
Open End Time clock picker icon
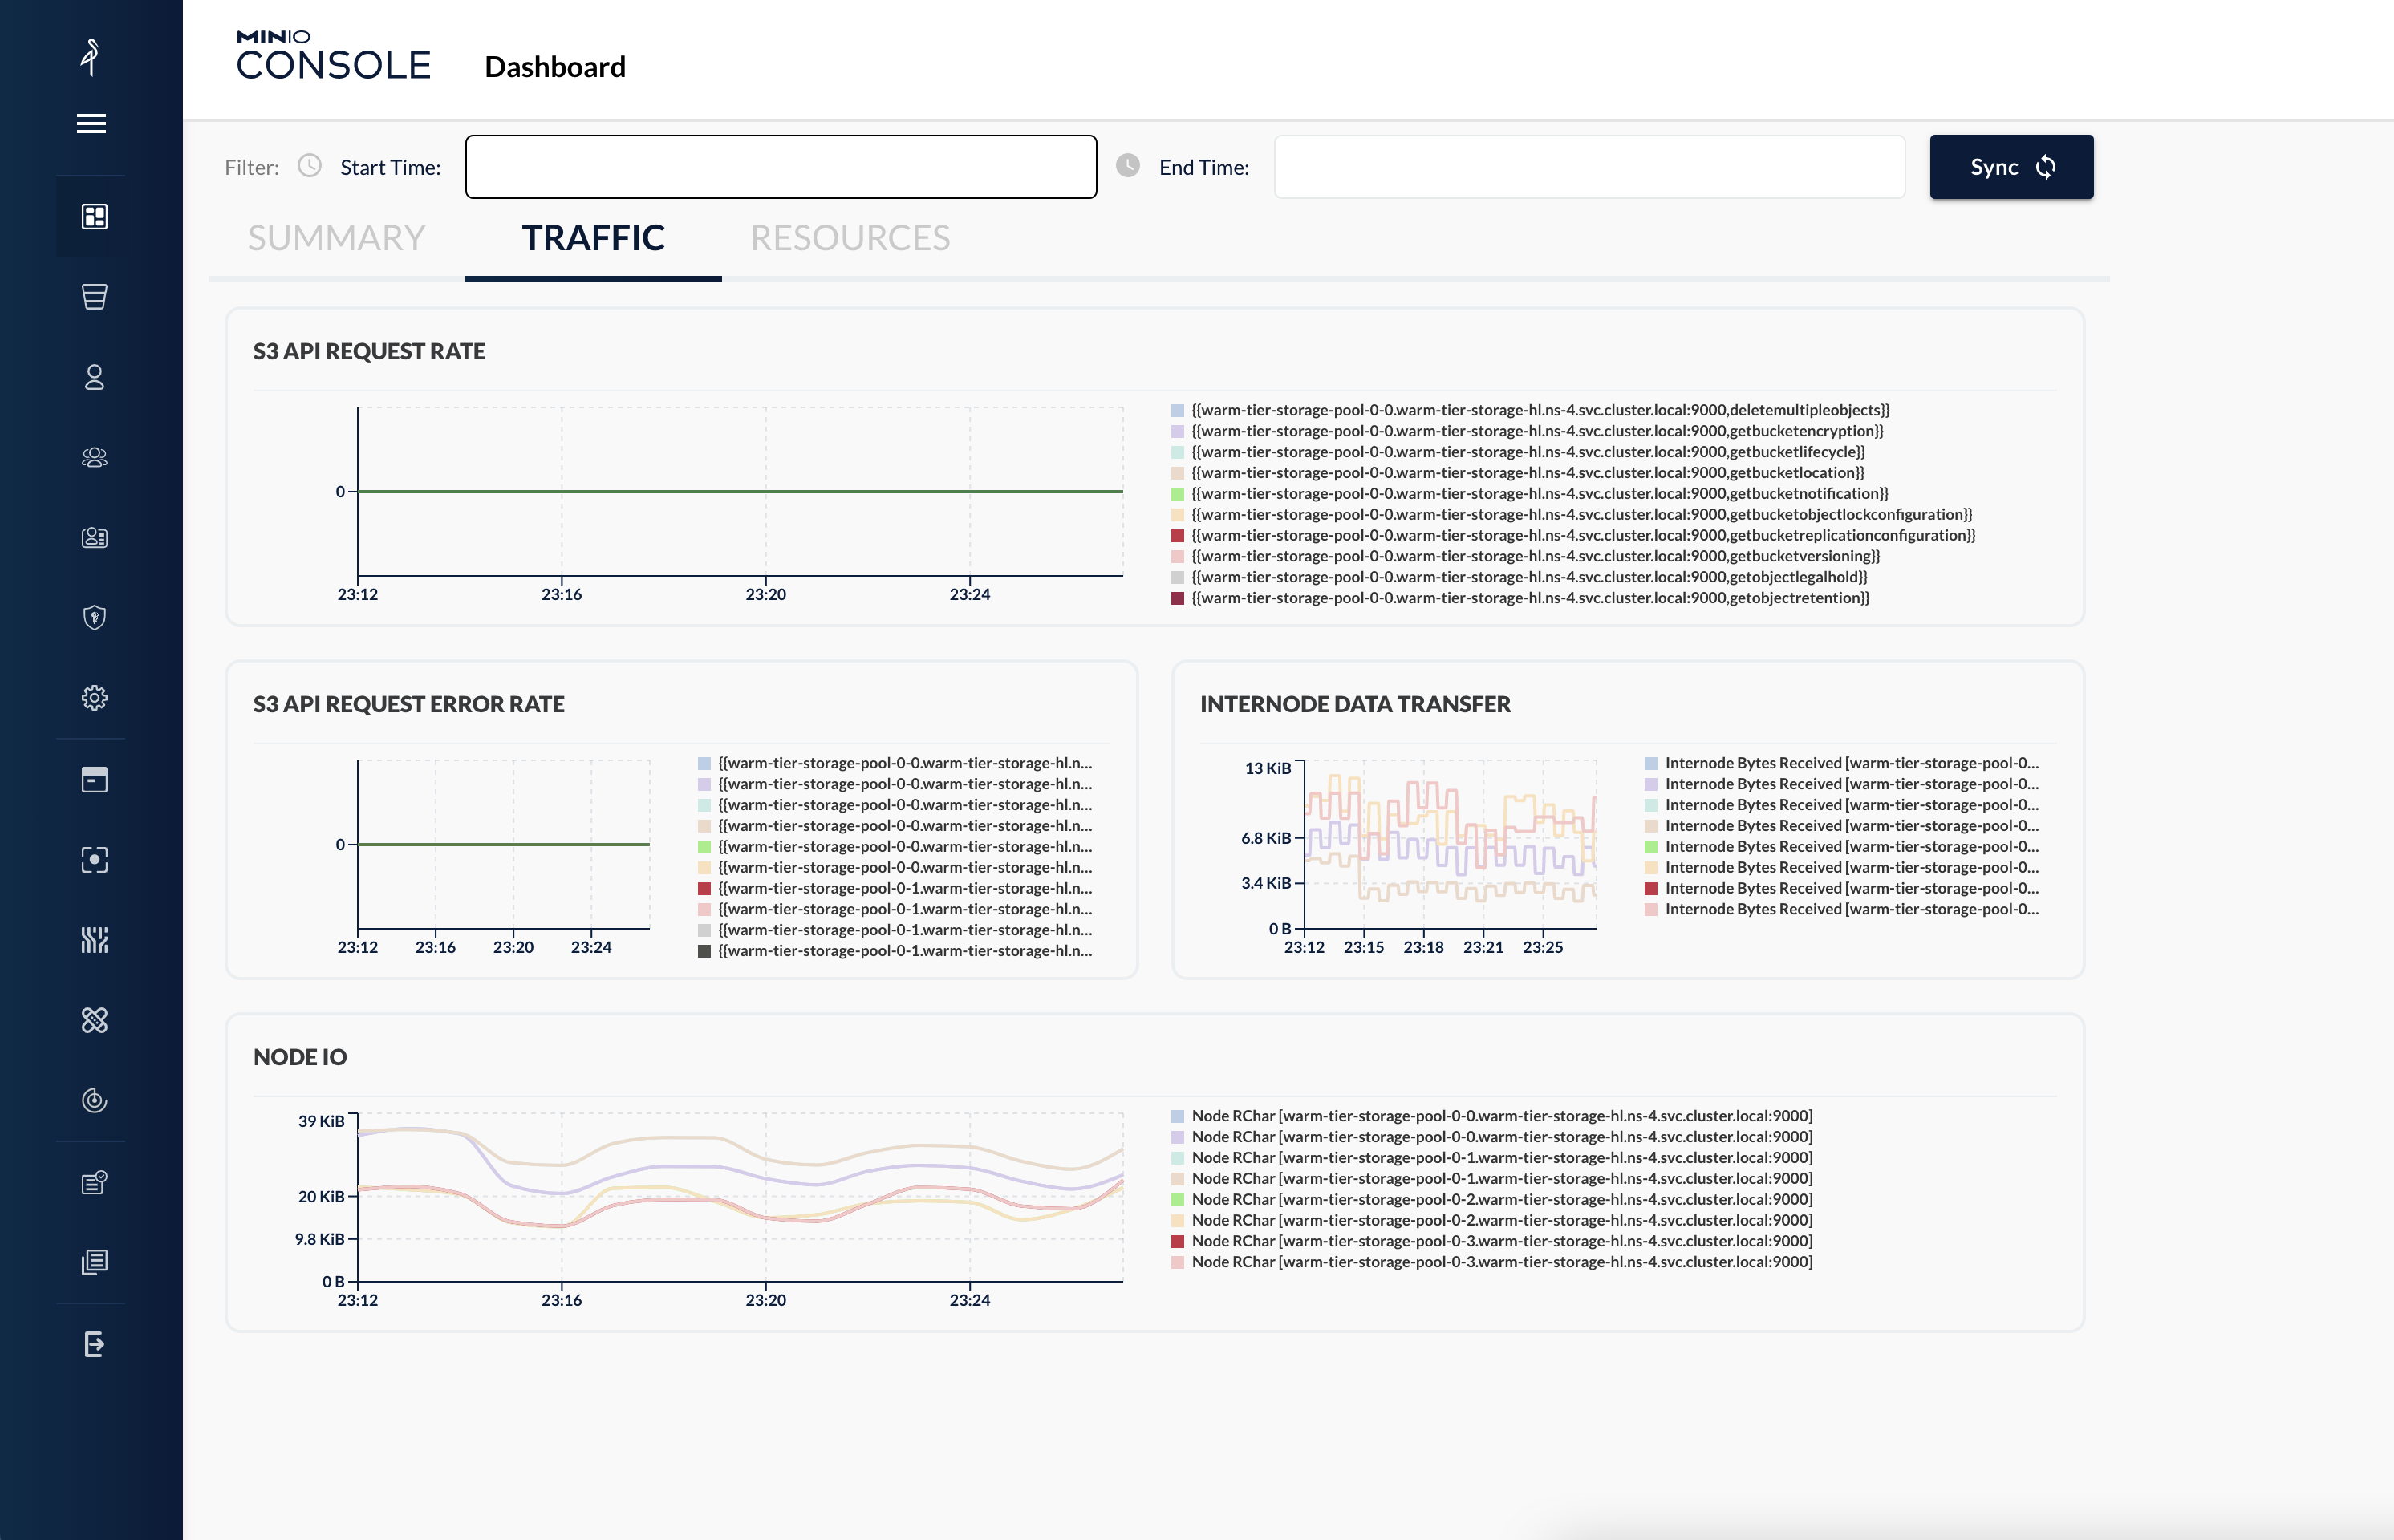(x=1128, y=166)
